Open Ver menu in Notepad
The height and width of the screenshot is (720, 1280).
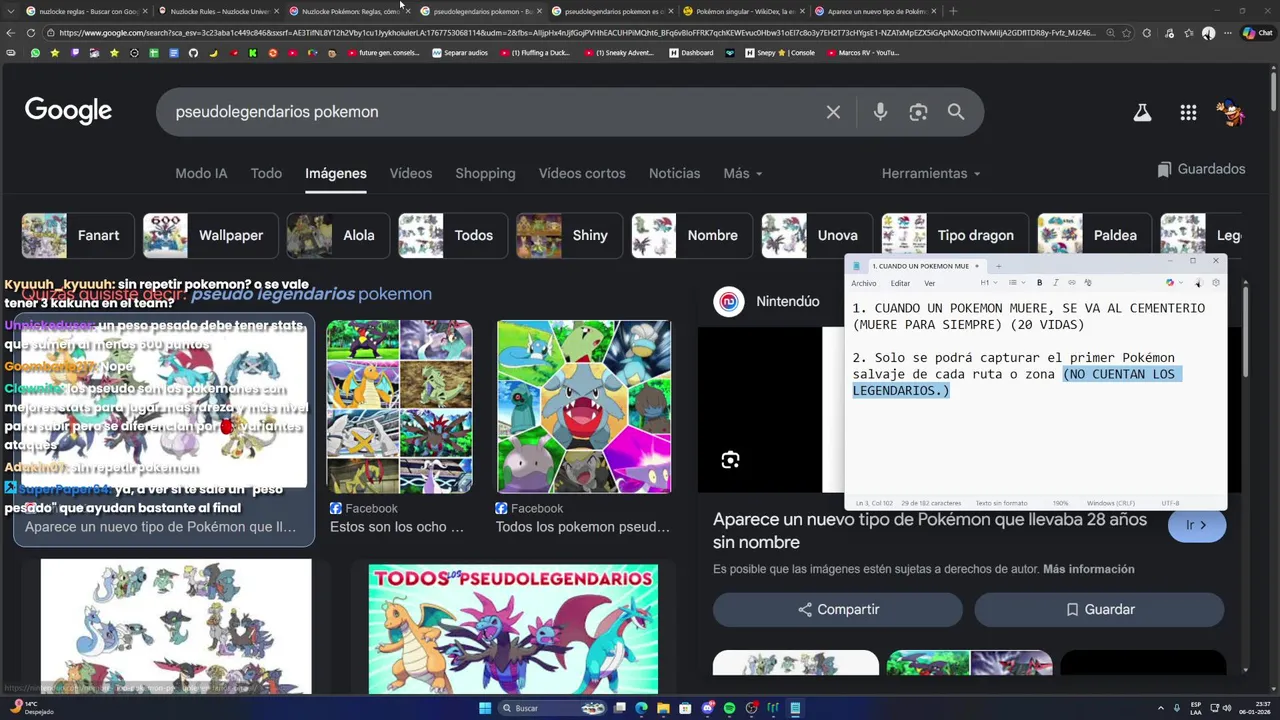[929, 283]
